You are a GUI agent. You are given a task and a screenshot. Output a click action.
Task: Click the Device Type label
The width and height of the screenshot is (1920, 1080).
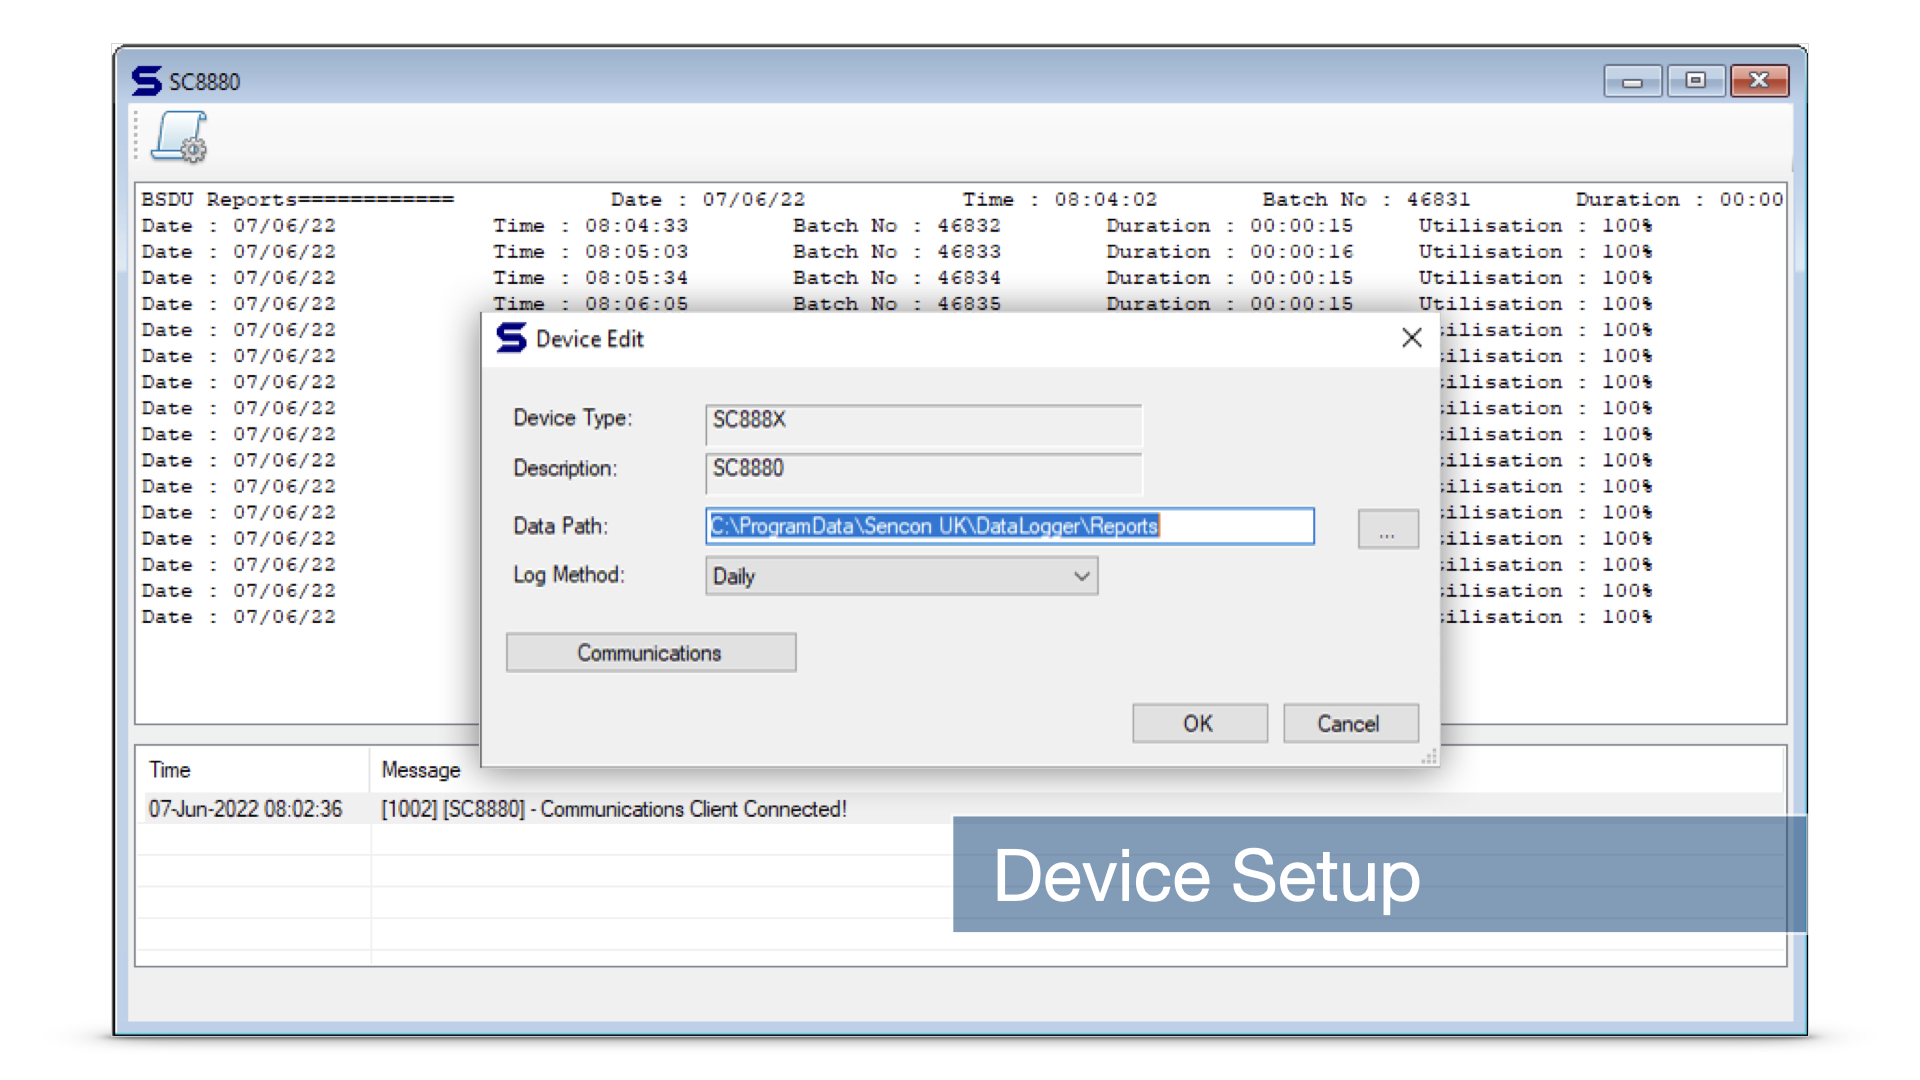pyautogui.click(x=573, y=418)
